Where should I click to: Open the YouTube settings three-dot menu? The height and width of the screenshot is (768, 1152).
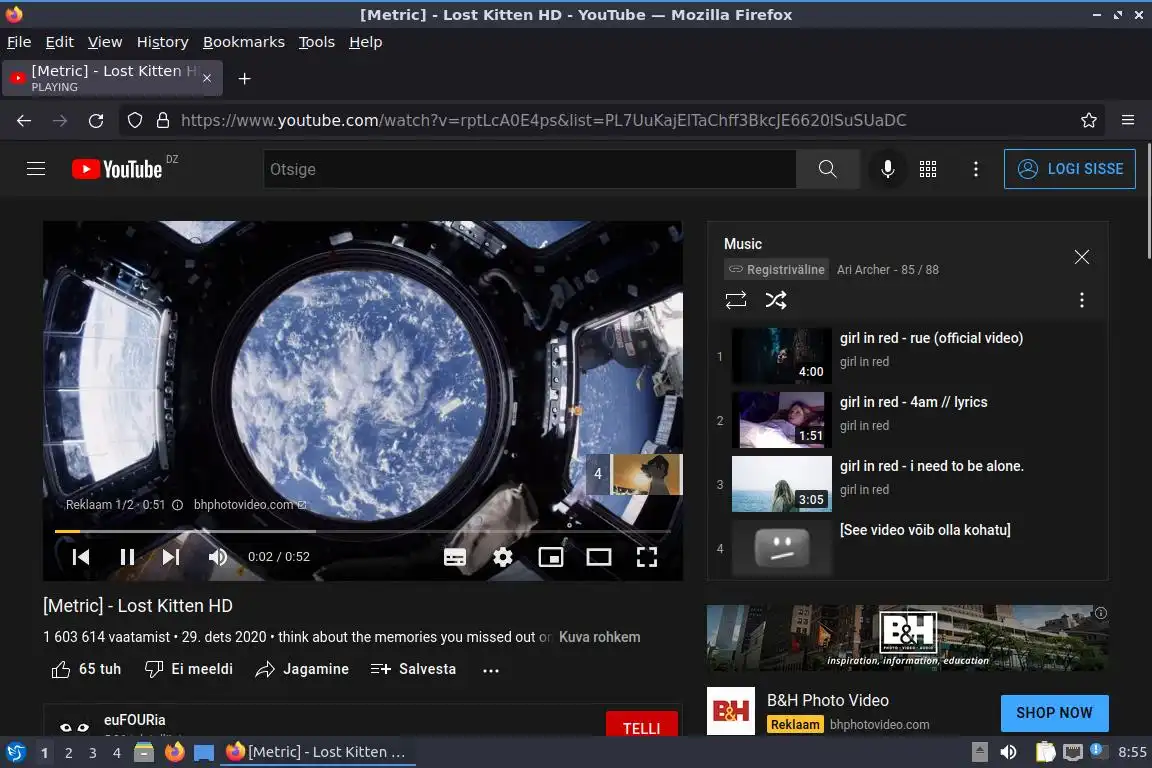pyautogui.click(x=976, y=169)
